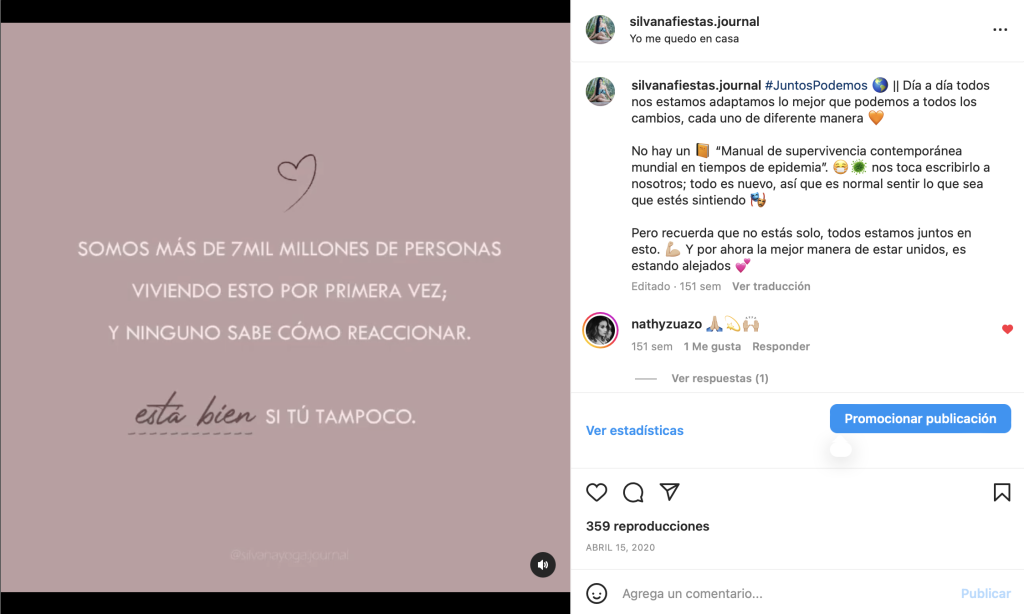
Task: Open the emoji picker smiley icon
Action: (x=596, y=593)
